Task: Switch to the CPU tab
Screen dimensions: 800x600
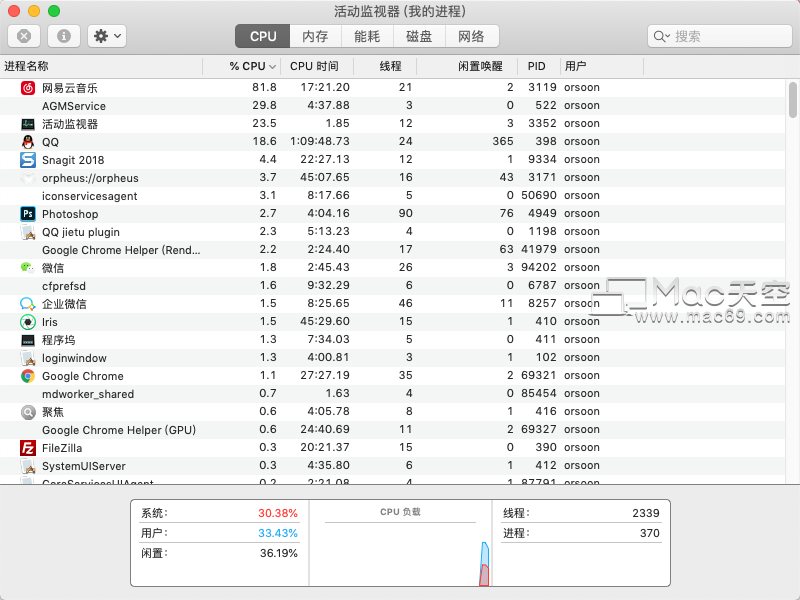Action: click(x=263, y=36)
